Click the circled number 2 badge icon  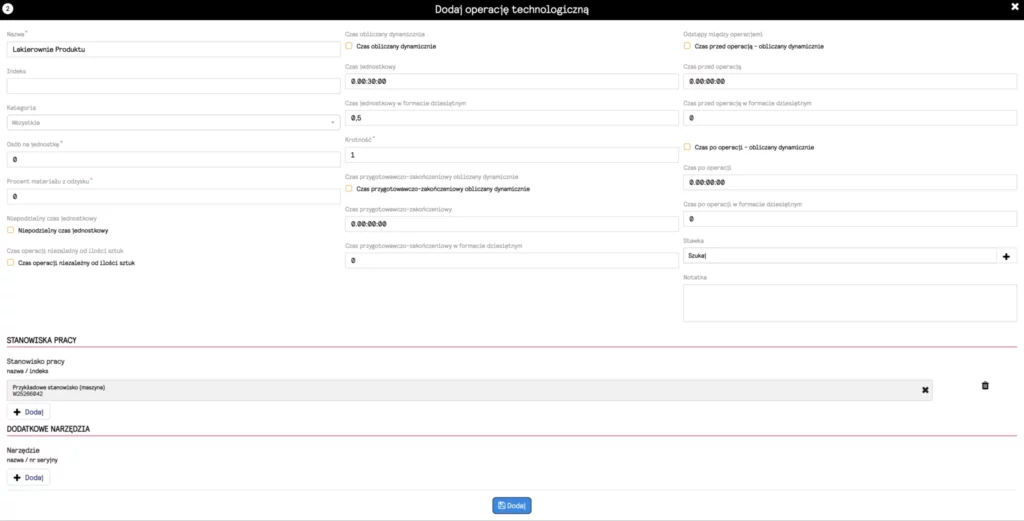(8, 9)
